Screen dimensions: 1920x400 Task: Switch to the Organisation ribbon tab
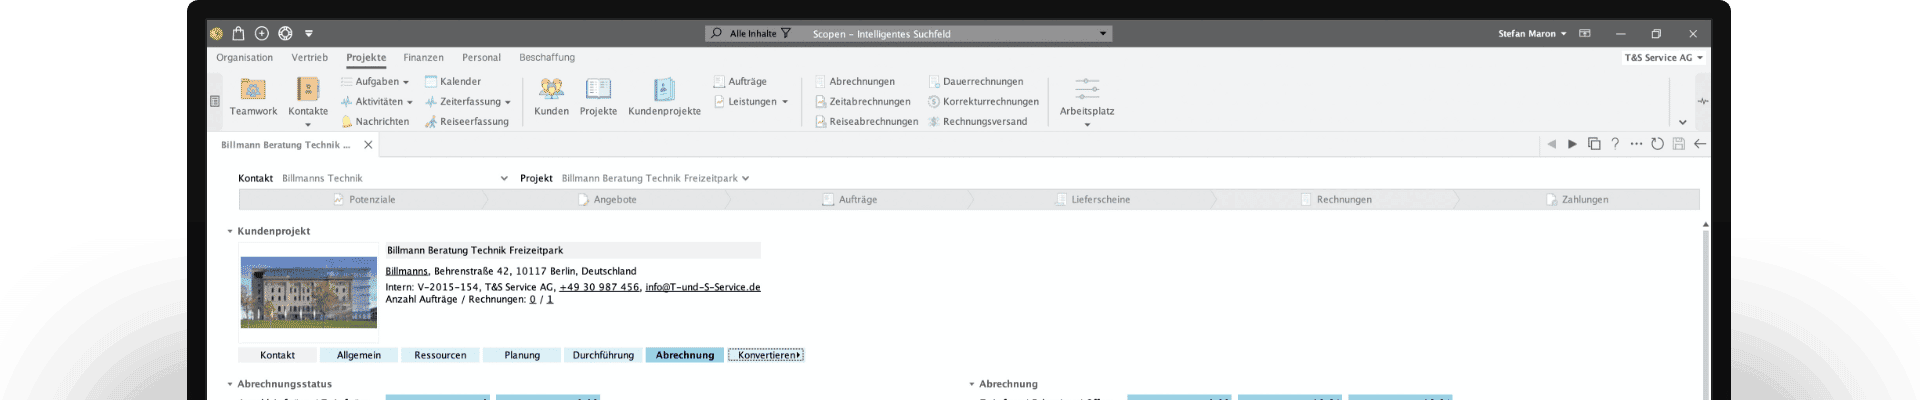tap(244, 58)
